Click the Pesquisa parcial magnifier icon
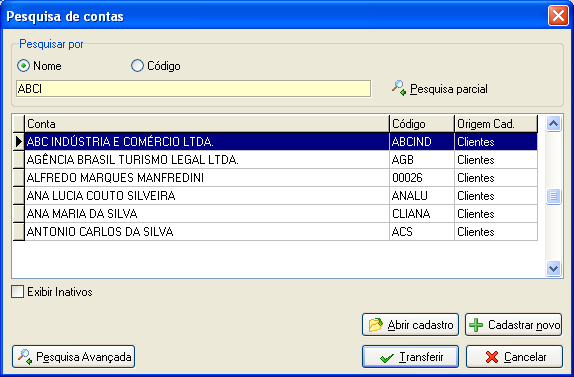 click(x=399, y=88)
